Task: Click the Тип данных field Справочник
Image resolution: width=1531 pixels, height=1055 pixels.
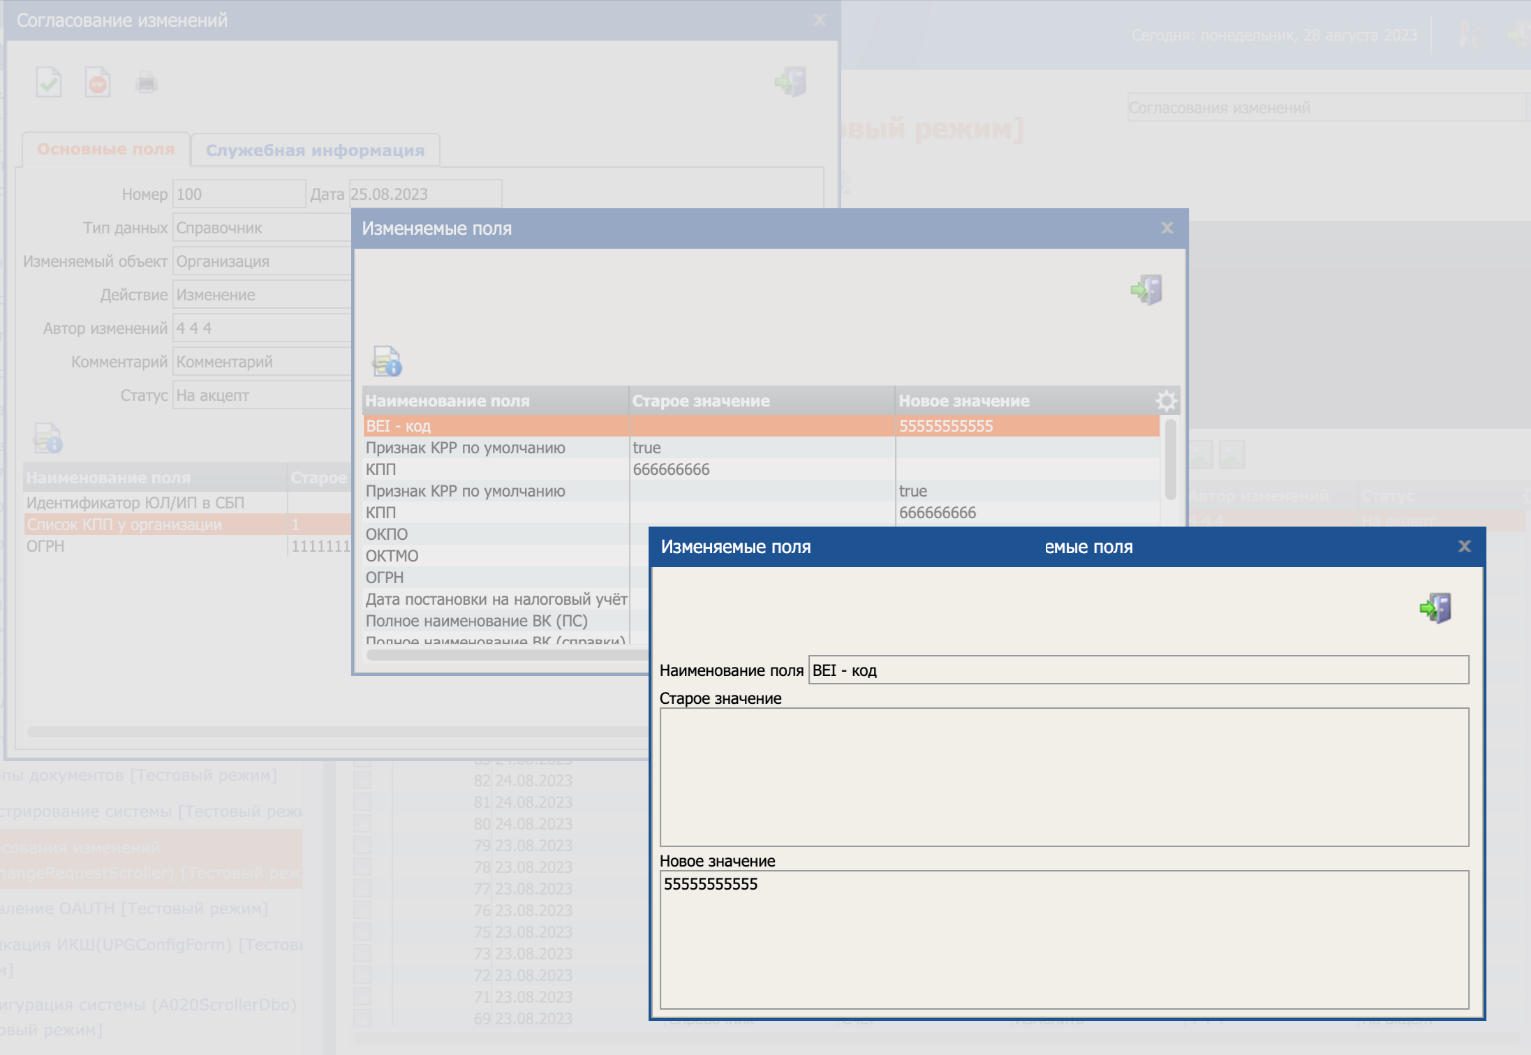Action: (262, 228)
